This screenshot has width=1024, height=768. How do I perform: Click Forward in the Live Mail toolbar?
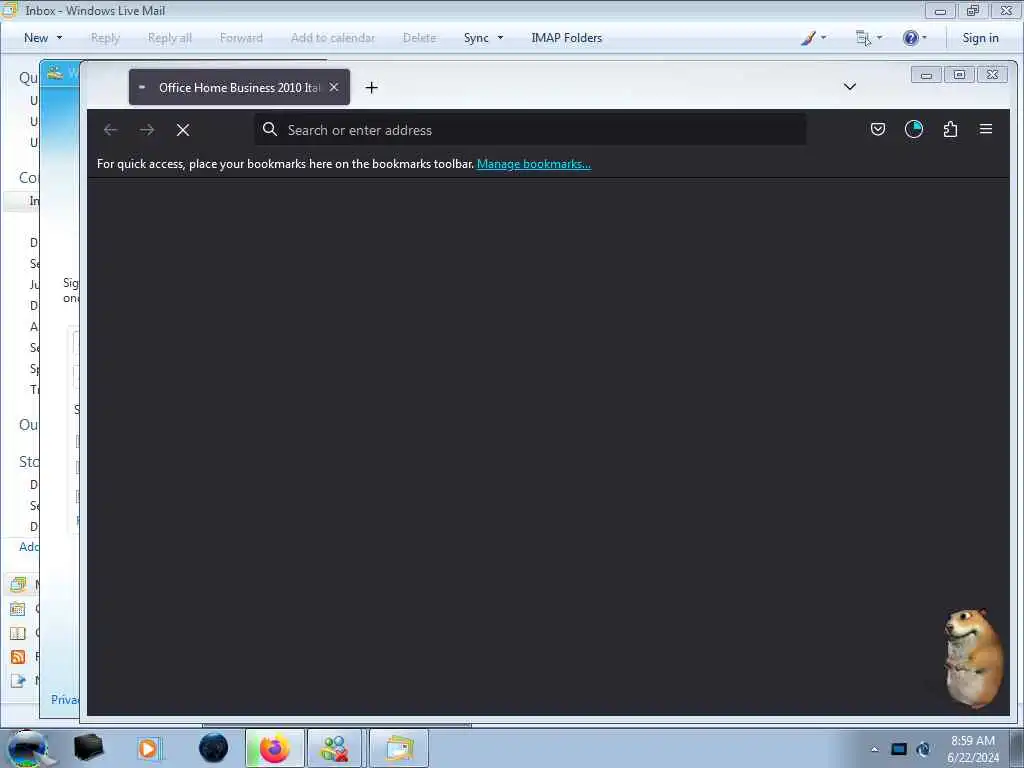tap(241, 38)
